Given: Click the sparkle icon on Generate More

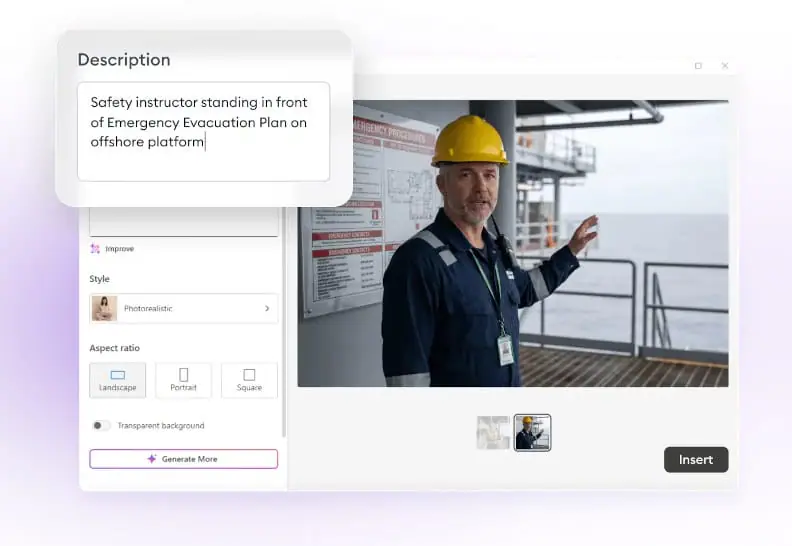Looking at the screenshot, I should [x=152, y=459].
